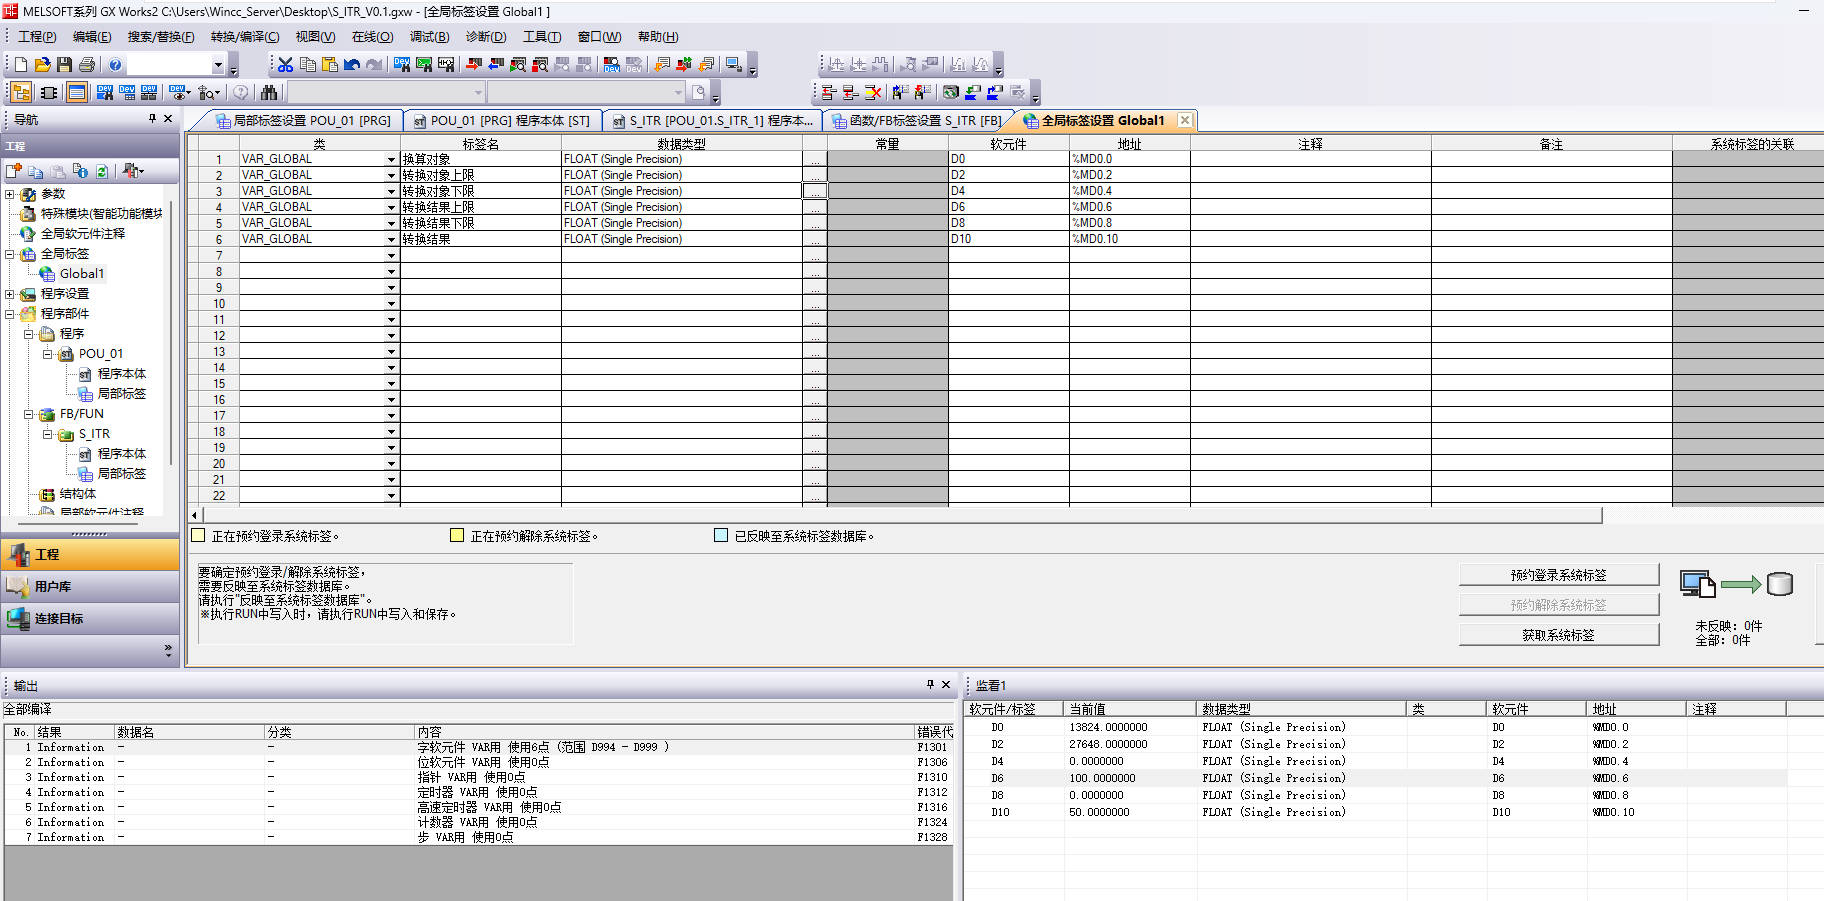Toggle the output panel pin icon
The width and height of the screenshot is (1824, 901).
coord(930,685)
